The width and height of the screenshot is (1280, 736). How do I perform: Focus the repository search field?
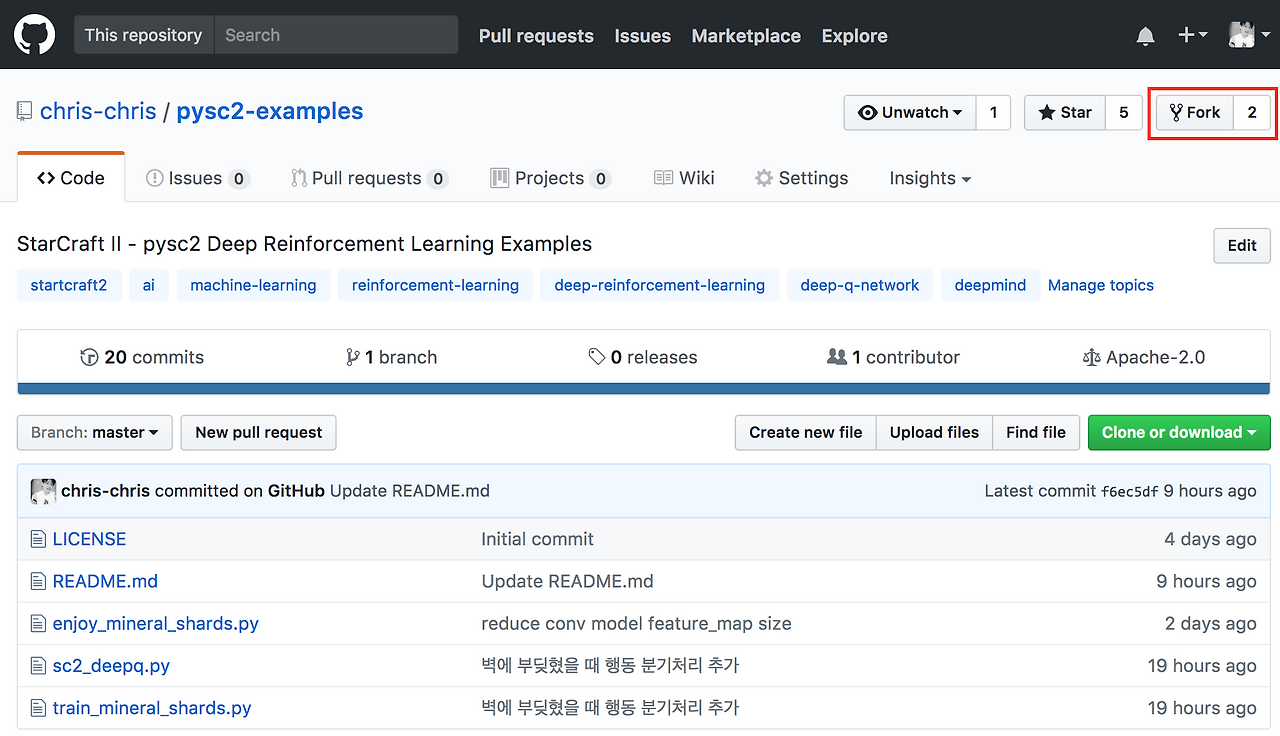coord(336,35)
